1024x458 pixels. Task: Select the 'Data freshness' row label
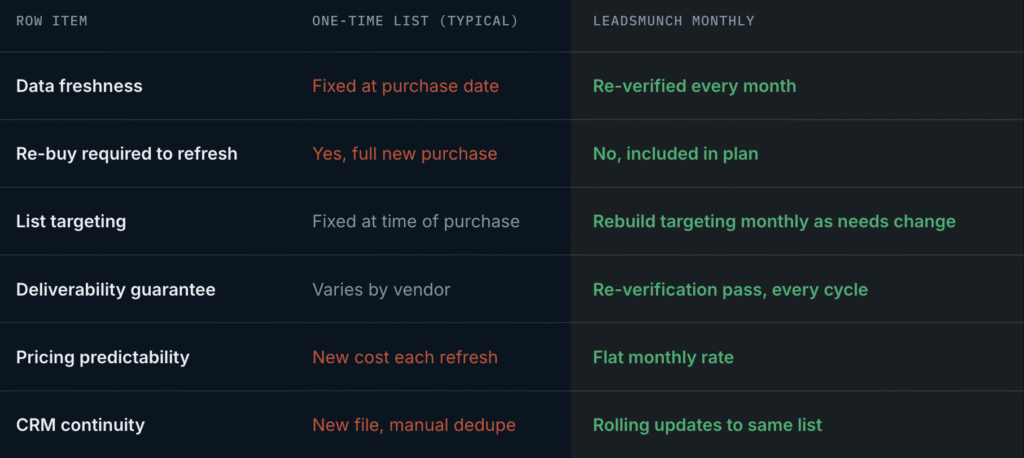[79, 86]
